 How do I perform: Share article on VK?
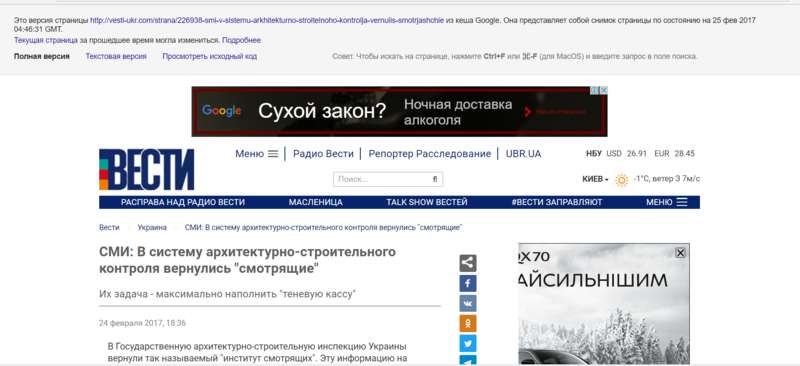point(468,303)
